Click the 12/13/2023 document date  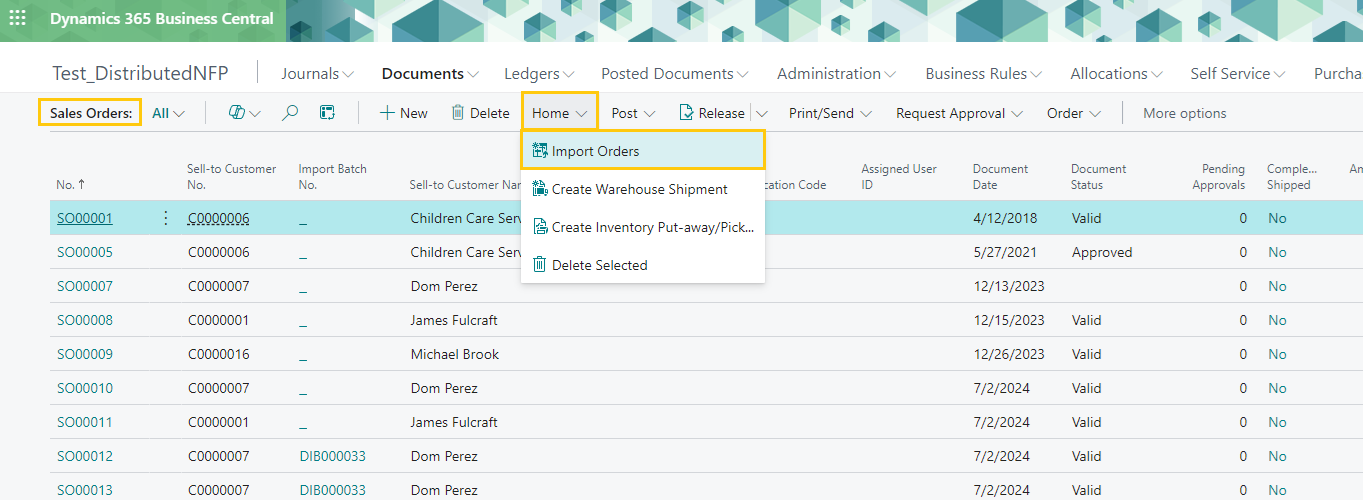(x=1009, y=286)
